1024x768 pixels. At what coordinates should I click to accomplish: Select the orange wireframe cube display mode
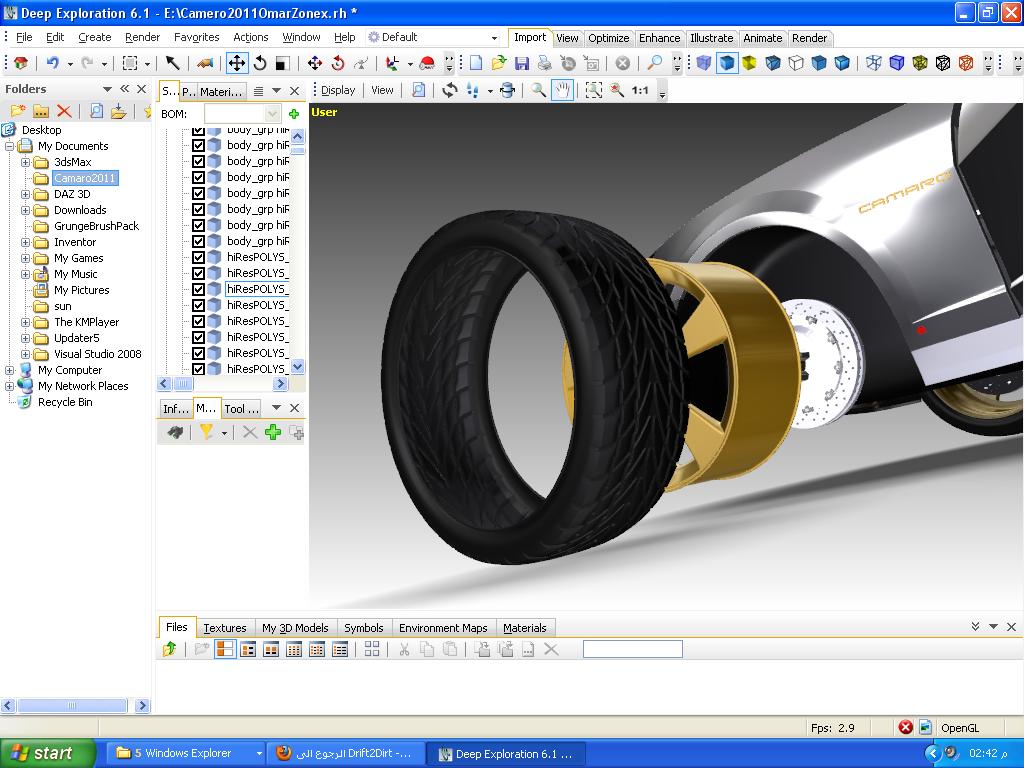click(966, 63)
